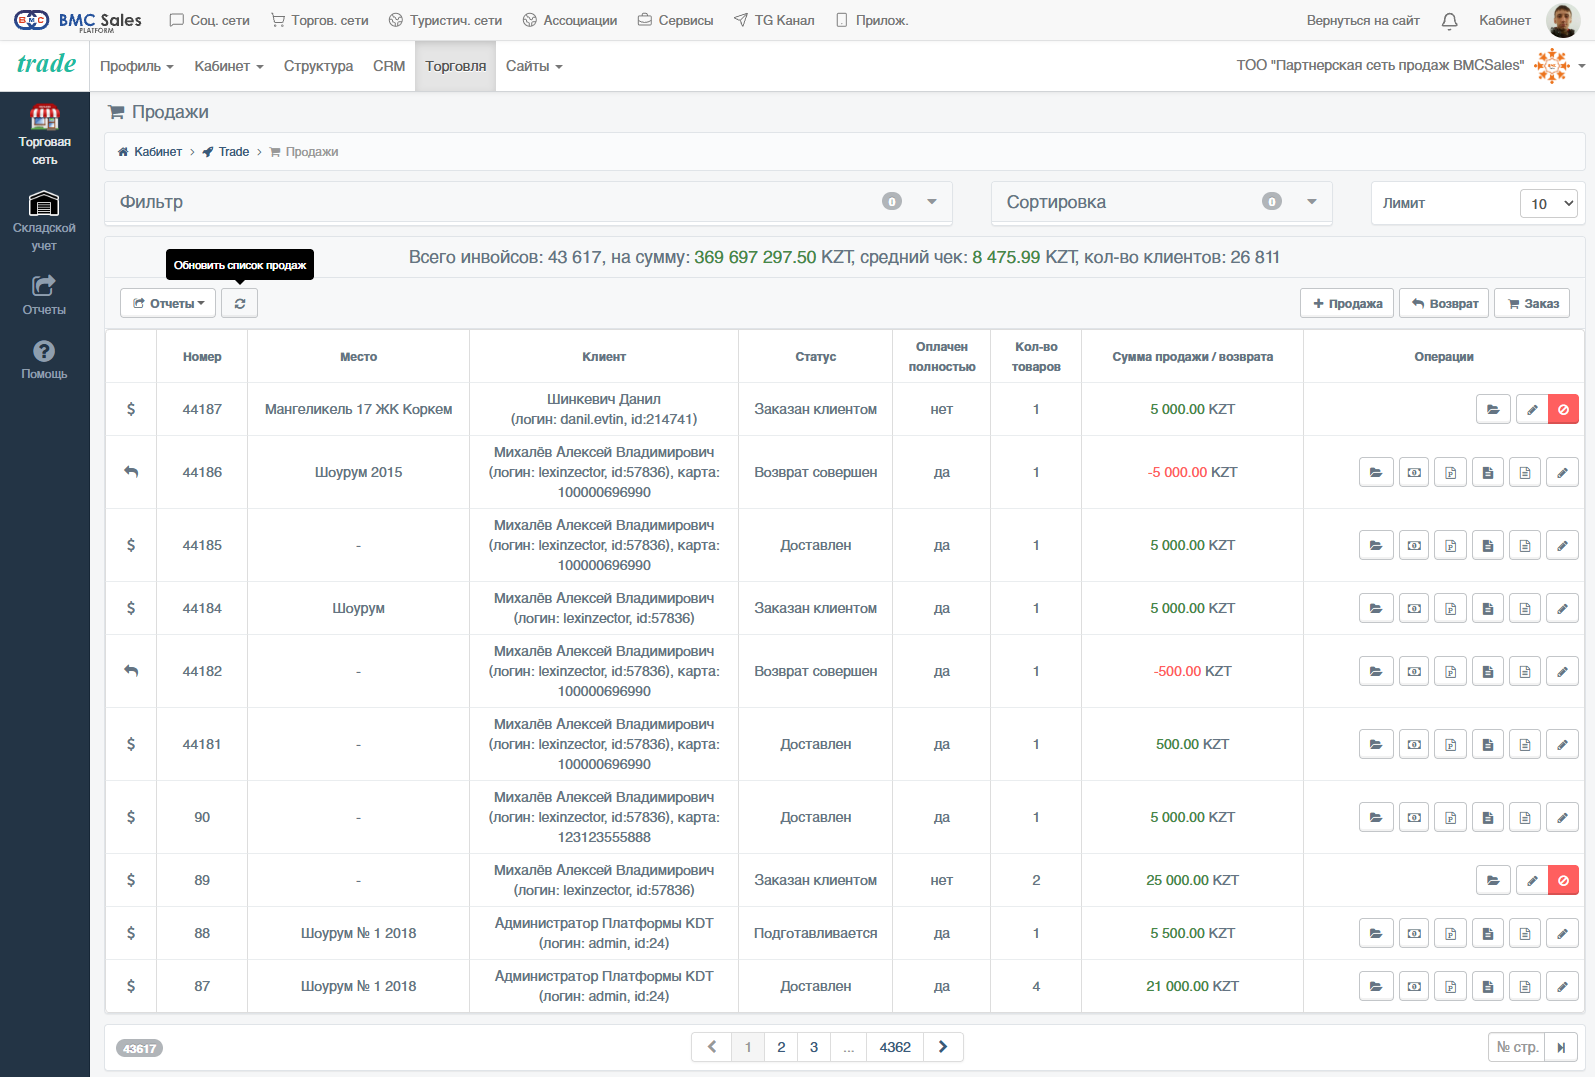
Task: Open the Отчеты dropdown button
Action: click(x=168, y=303)
